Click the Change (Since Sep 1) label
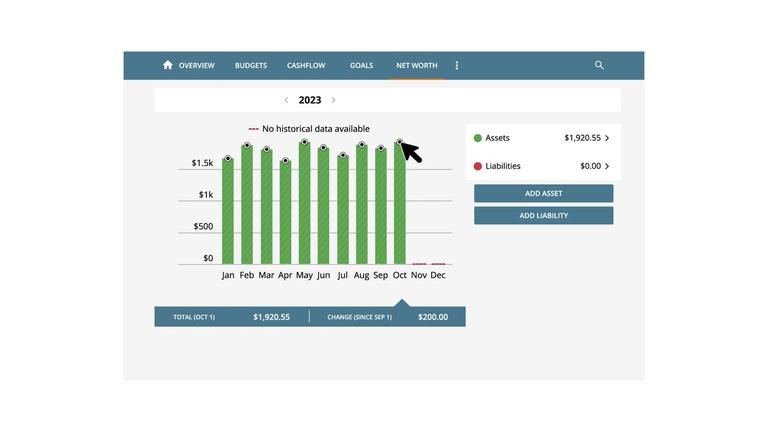768x432 pixels. coord(360,317)
